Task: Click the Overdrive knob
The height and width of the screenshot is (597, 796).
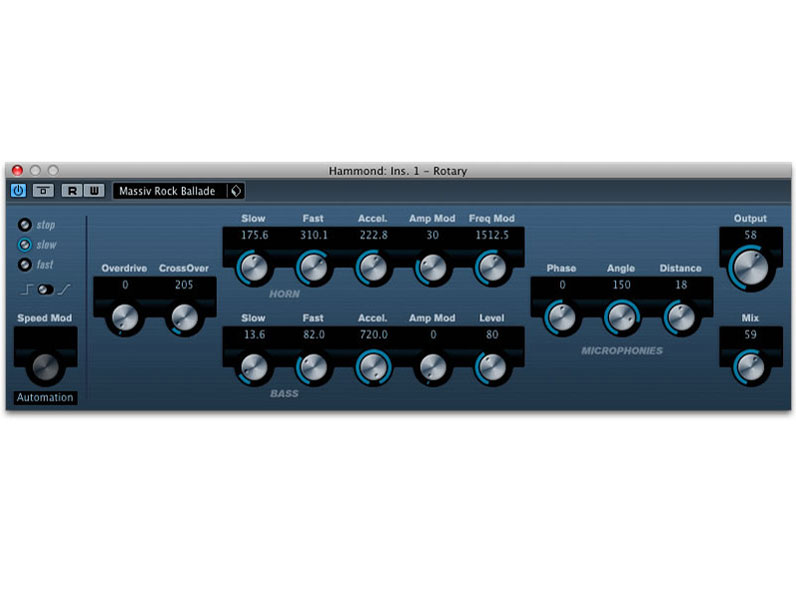Action: [x=125, y=318]
